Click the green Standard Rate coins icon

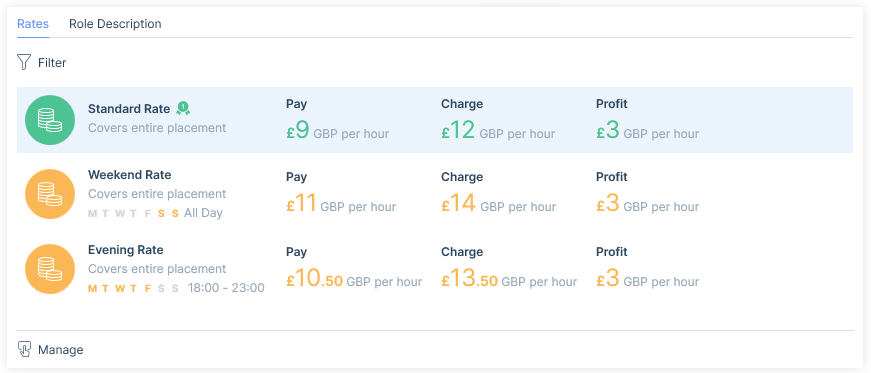(x=50, y=120)
